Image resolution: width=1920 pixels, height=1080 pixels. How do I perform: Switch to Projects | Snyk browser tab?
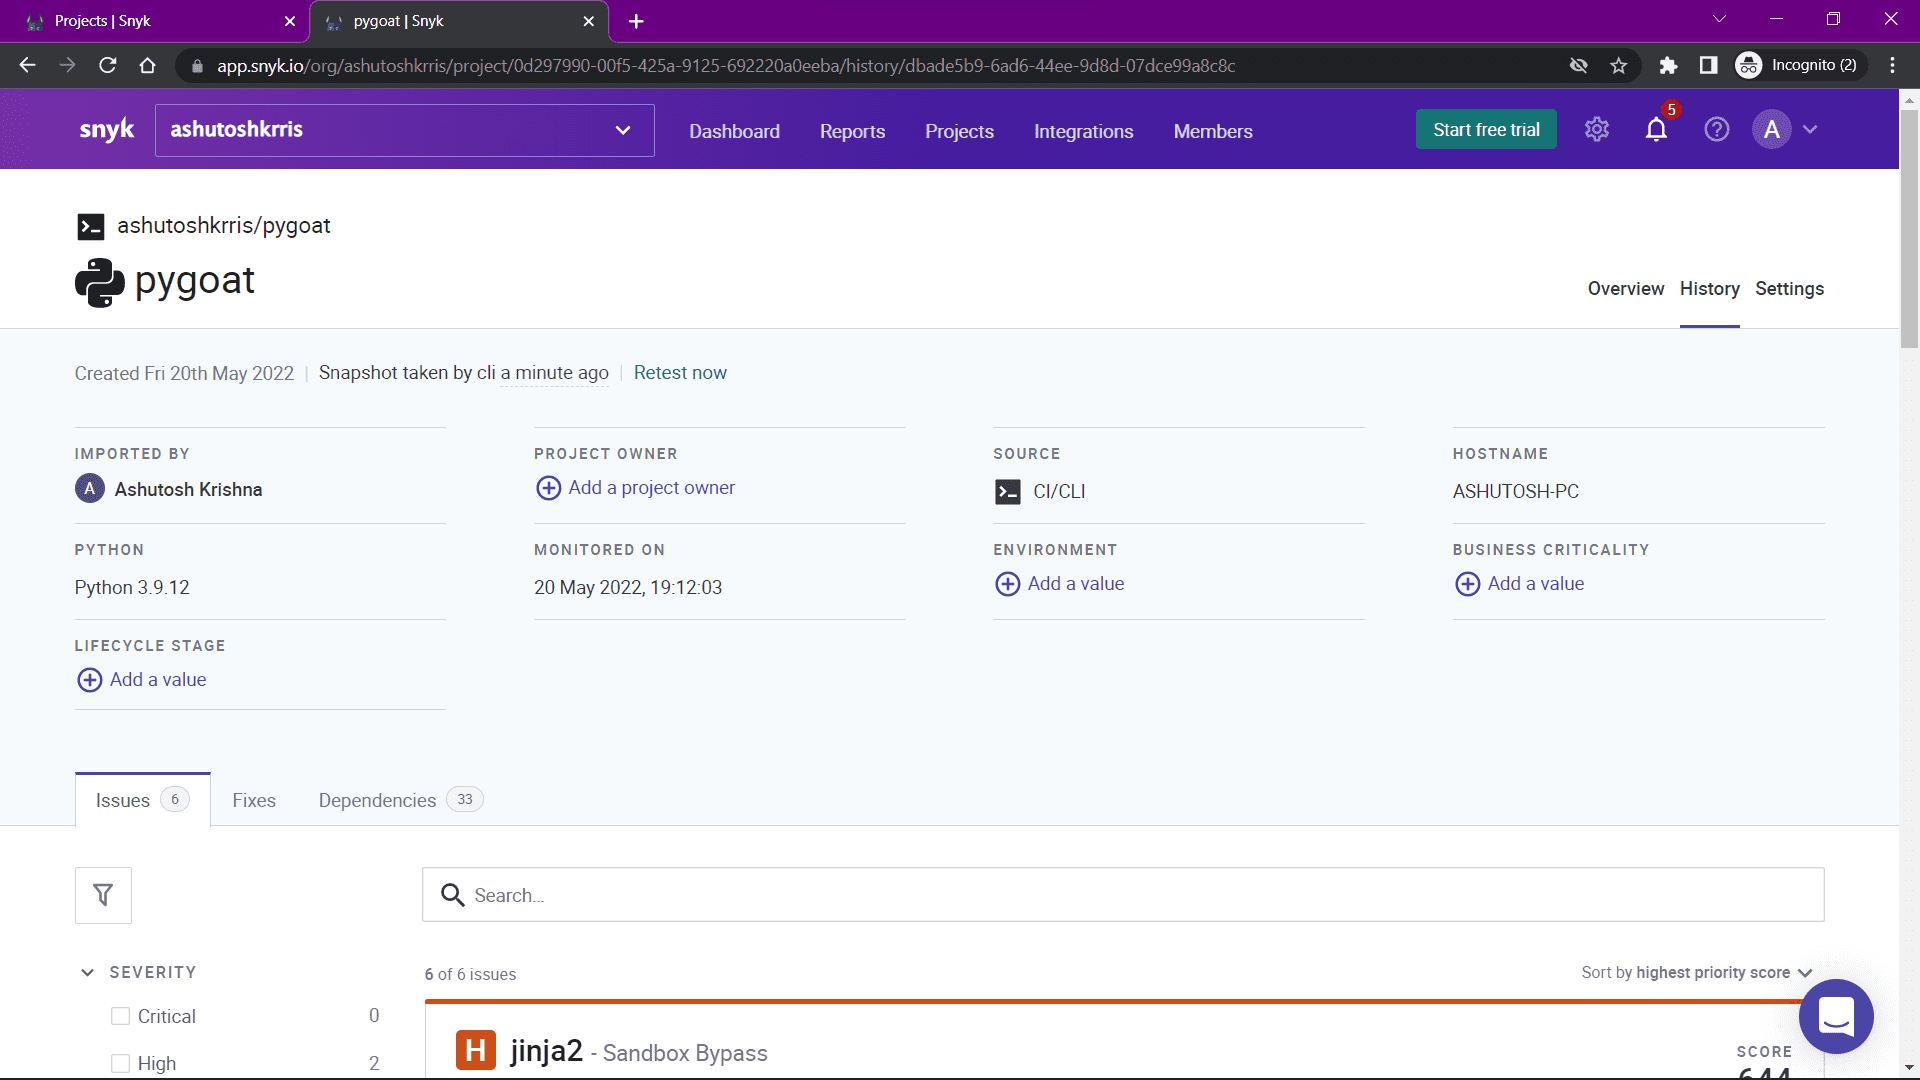click(x=155, y=21)
